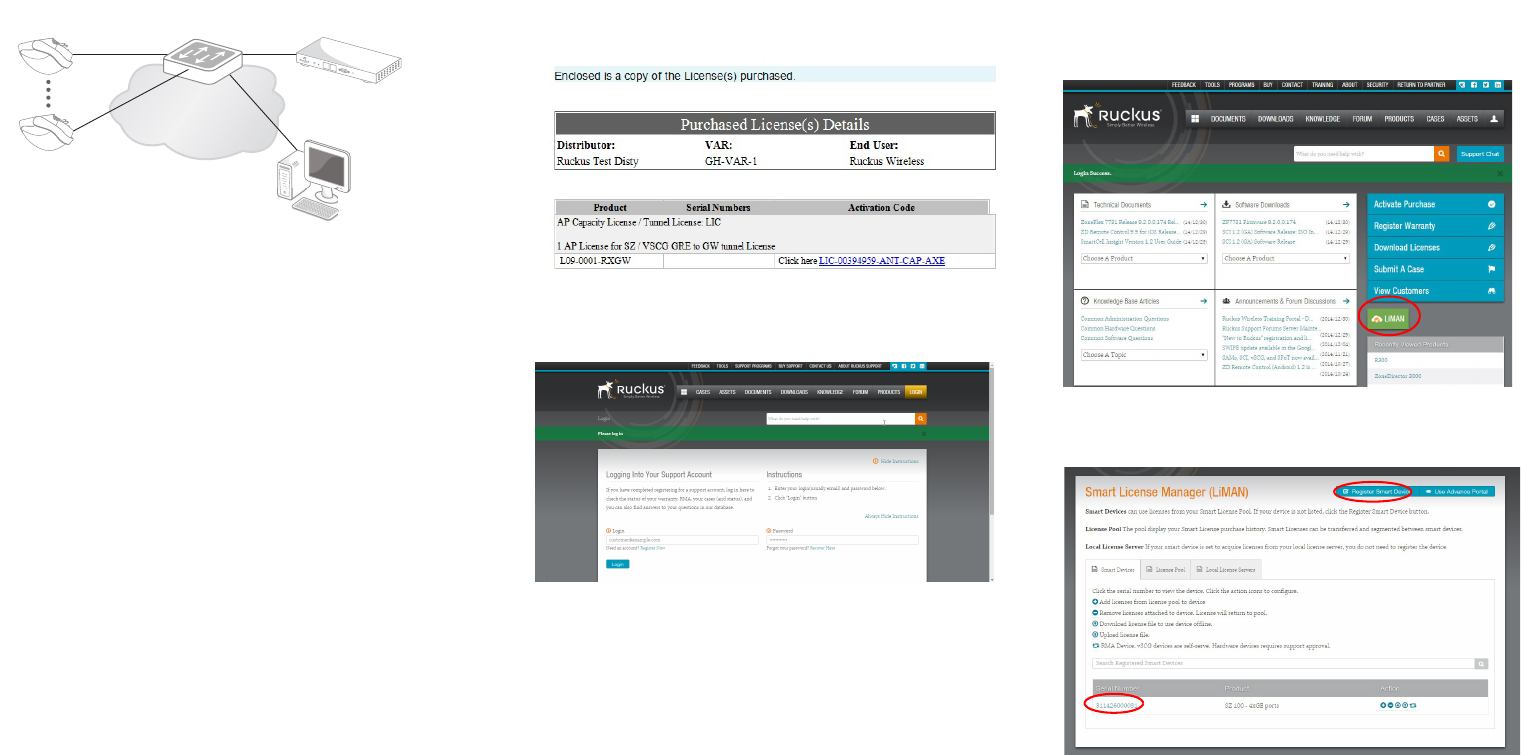Screen dimensions: 1521x755
Task: Open the grid menu icon on the login page
Action: (x=684, y=392)
